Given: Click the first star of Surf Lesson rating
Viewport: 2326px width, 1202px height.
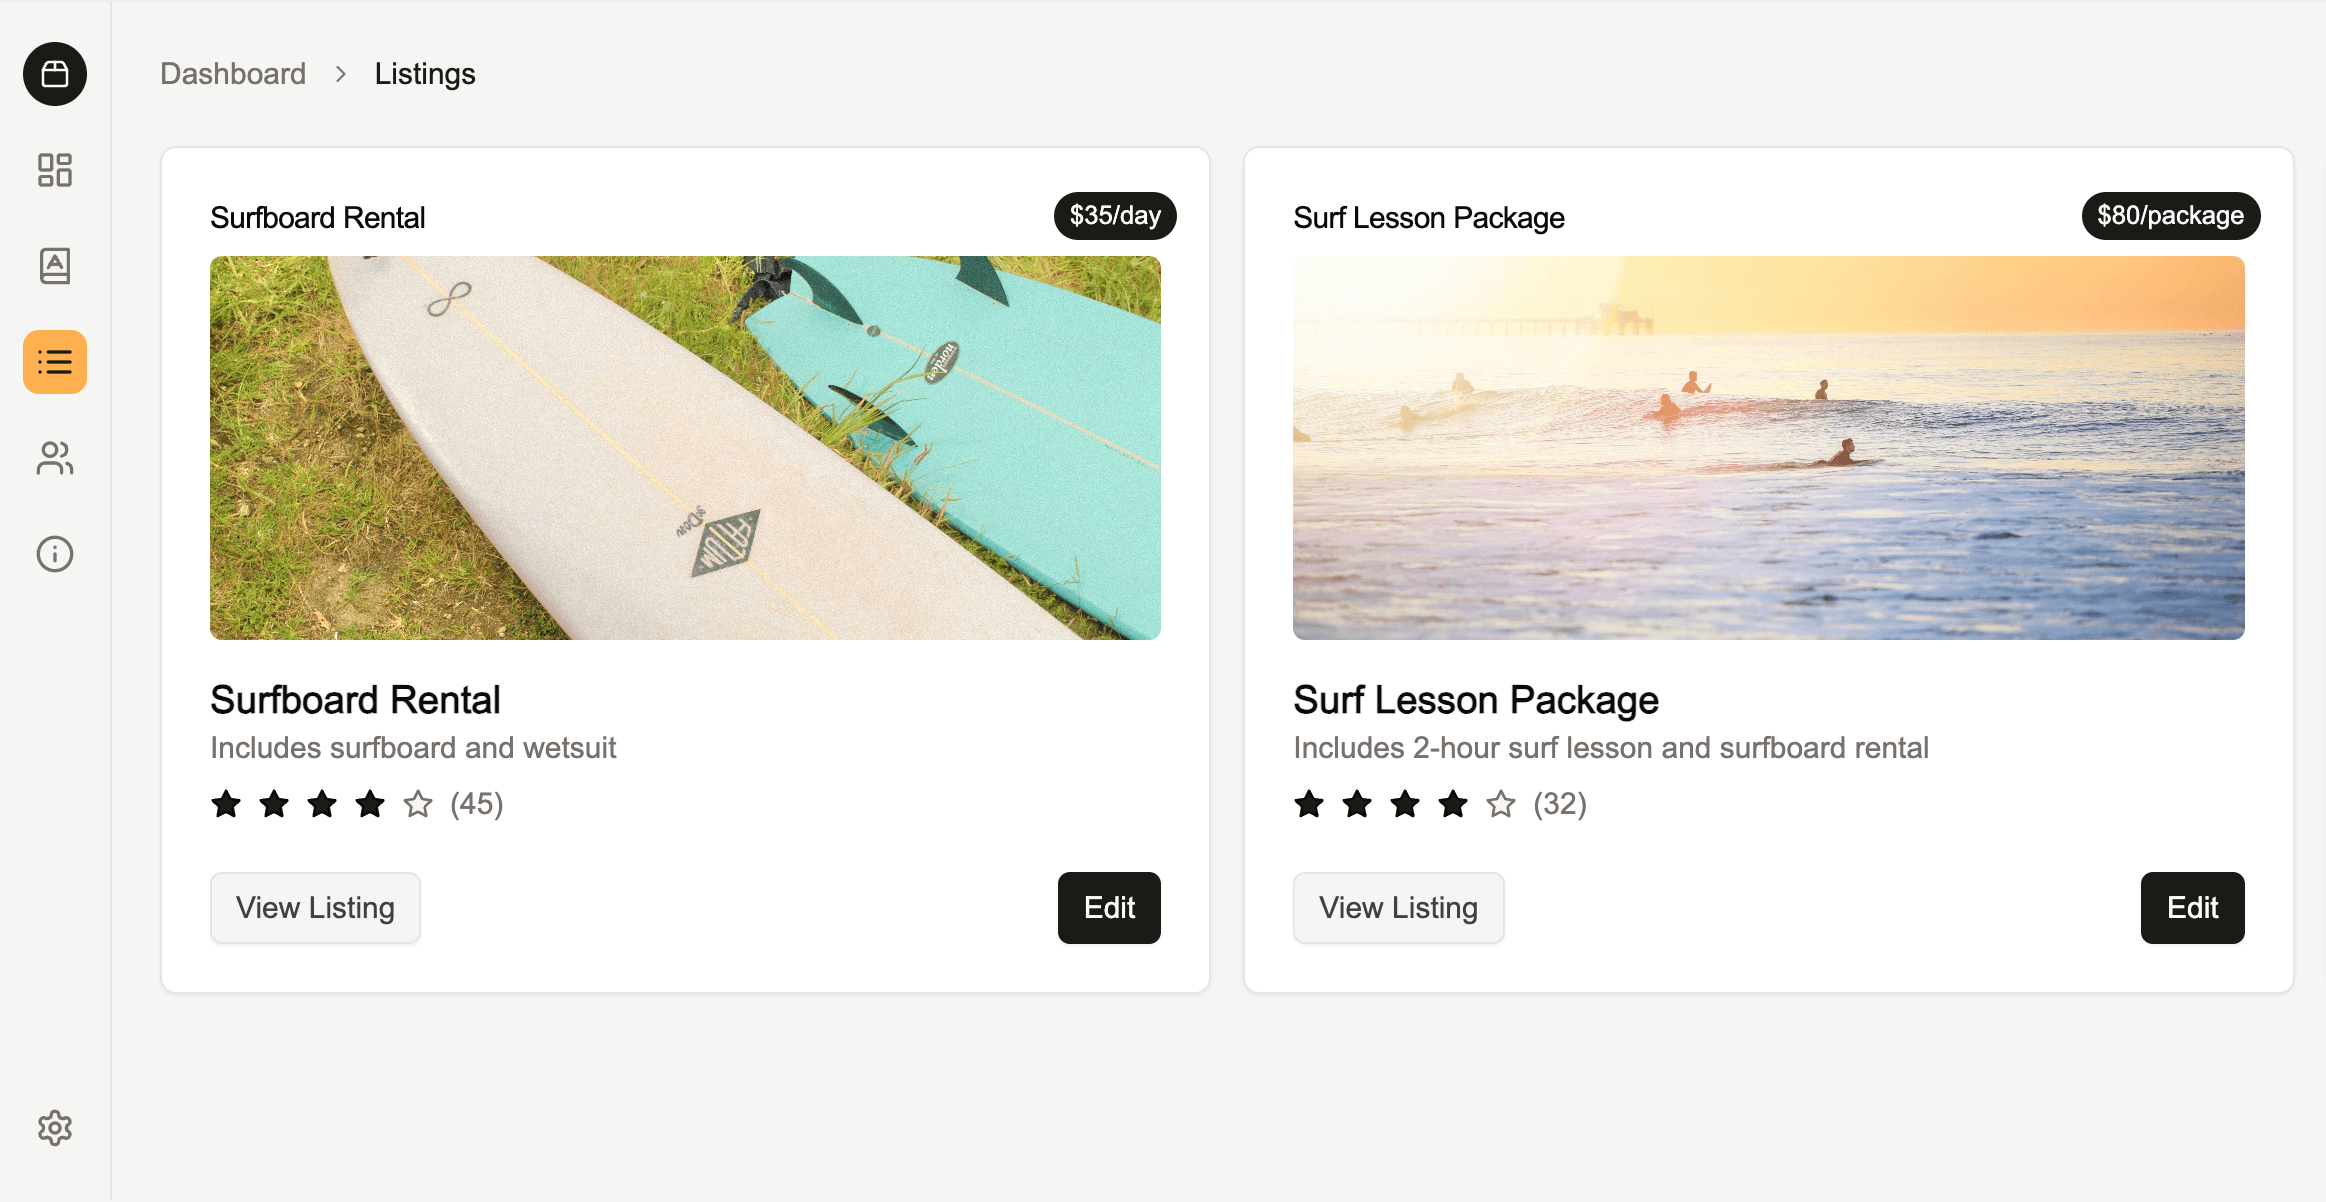Looking at the screenshot, I should tap(1309, 804).
